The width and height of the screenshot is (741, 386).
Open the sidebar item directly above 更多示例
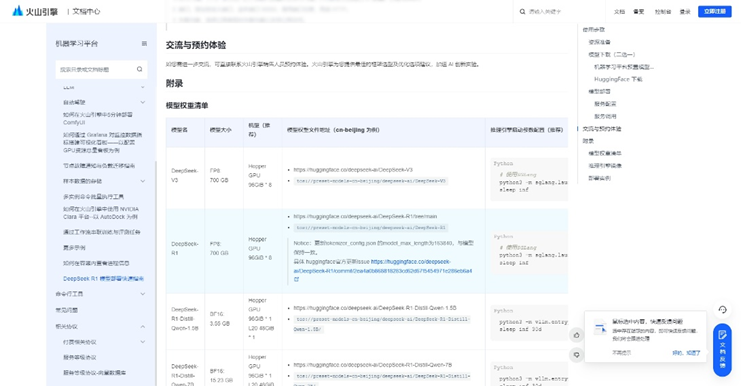tap(102, 232)
